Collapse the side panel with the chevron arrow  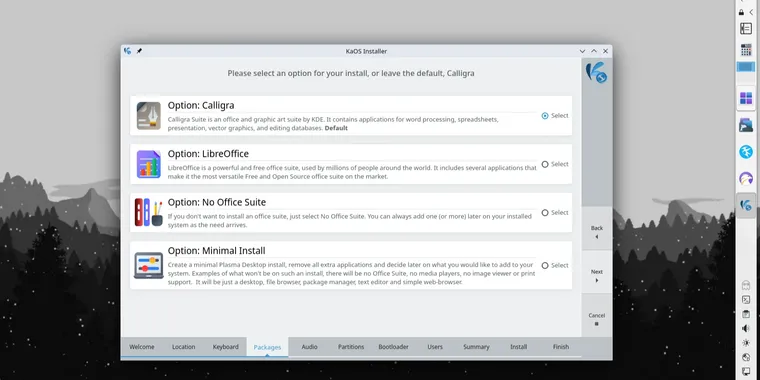751,13
